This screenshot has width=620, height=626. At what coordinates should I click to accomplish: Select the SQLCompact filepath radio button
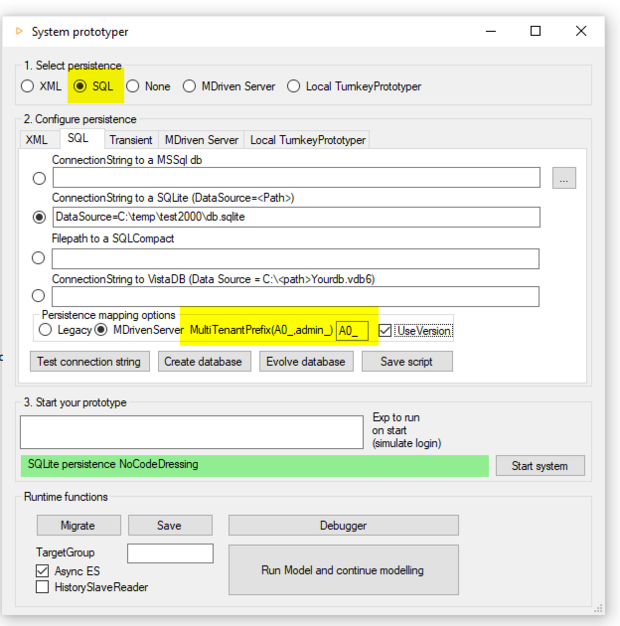[x=38, y=258]
